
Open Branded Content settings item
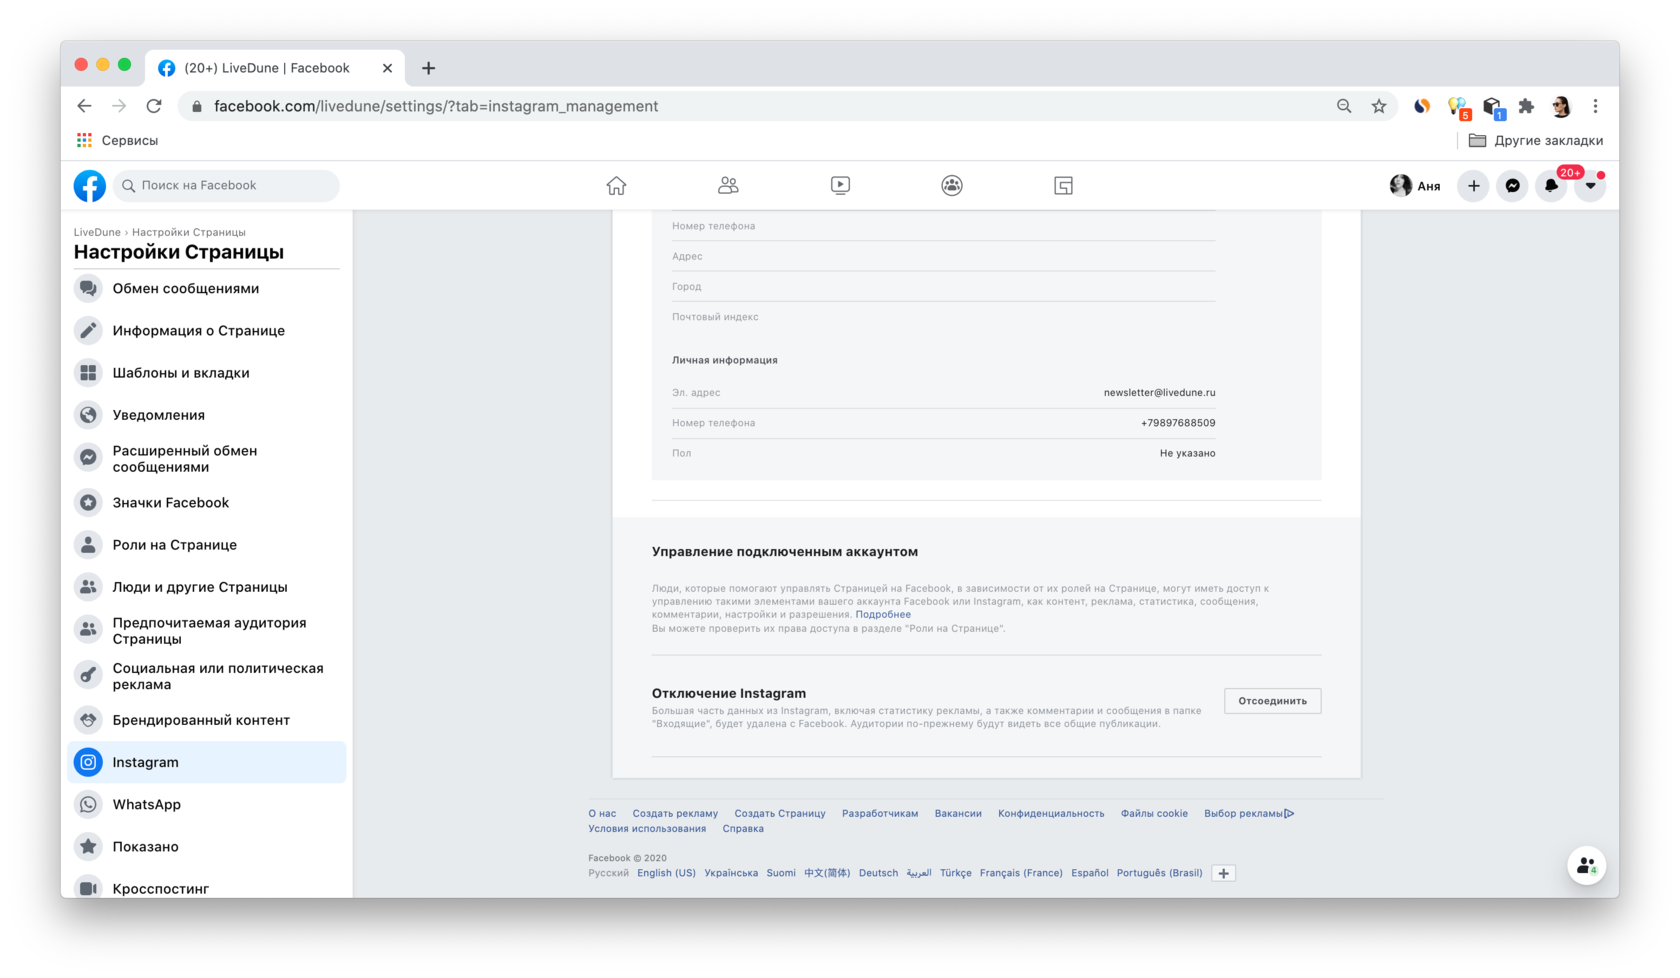pos(200,720)
